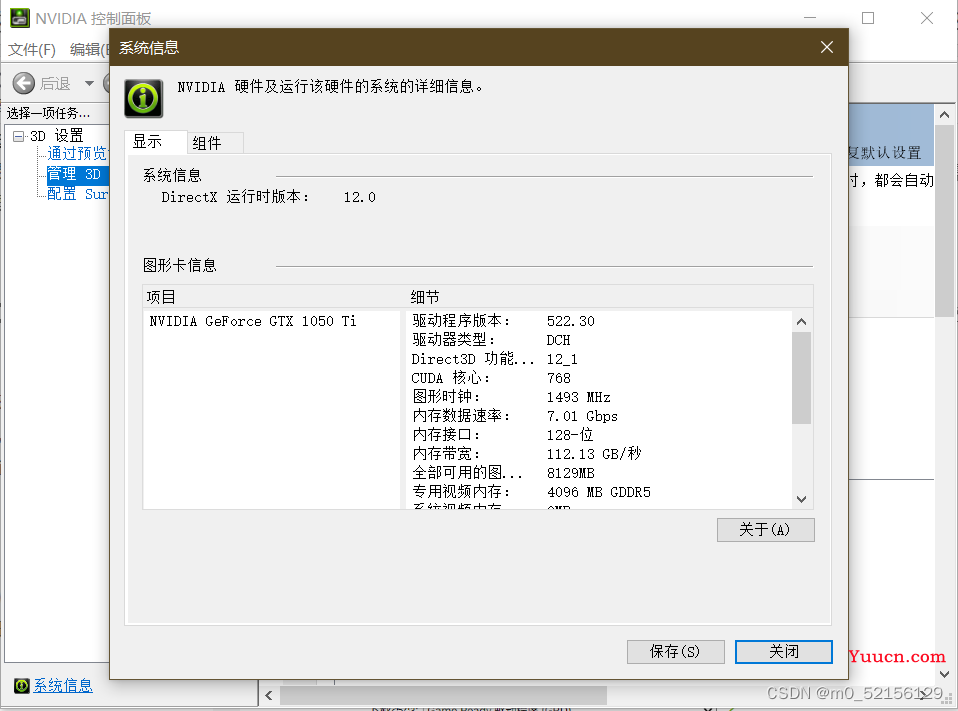Viewport: 958px width, 711px height.
Task: Select the 管理 3D tree item
Action: pos(78,174)
